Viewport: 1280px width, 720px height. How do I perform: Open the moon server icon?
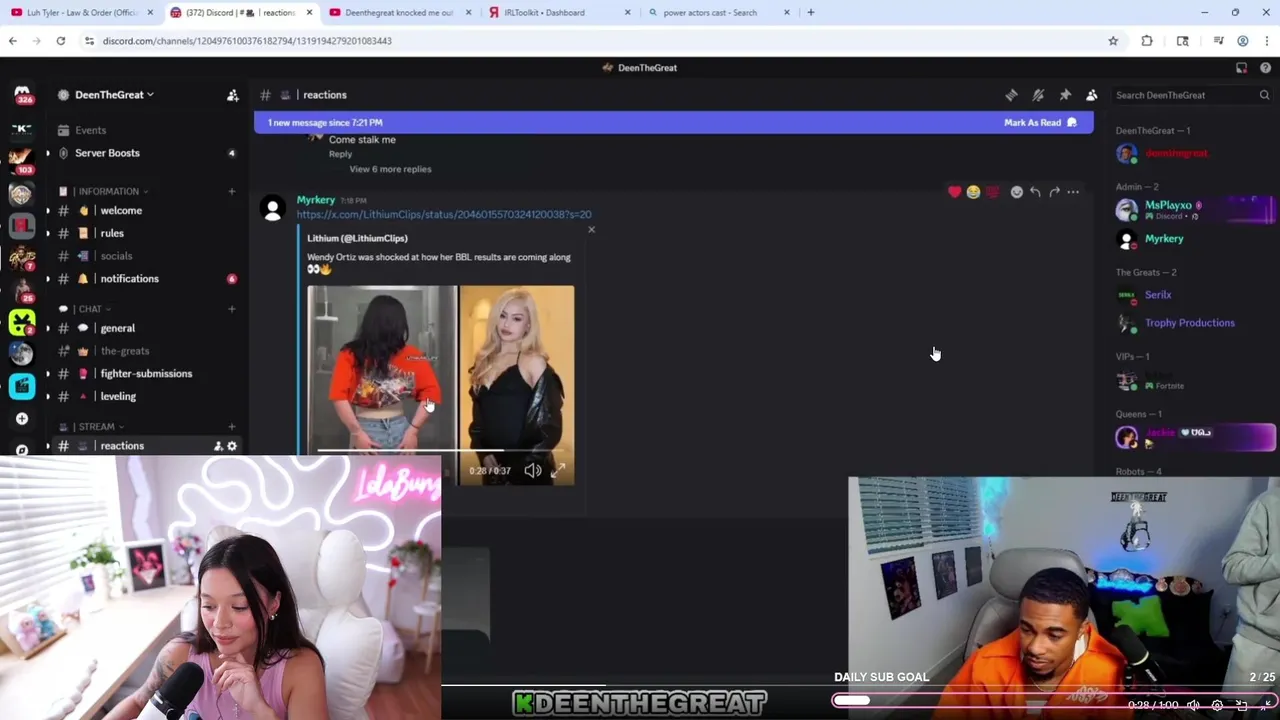(x=22, y=355)
